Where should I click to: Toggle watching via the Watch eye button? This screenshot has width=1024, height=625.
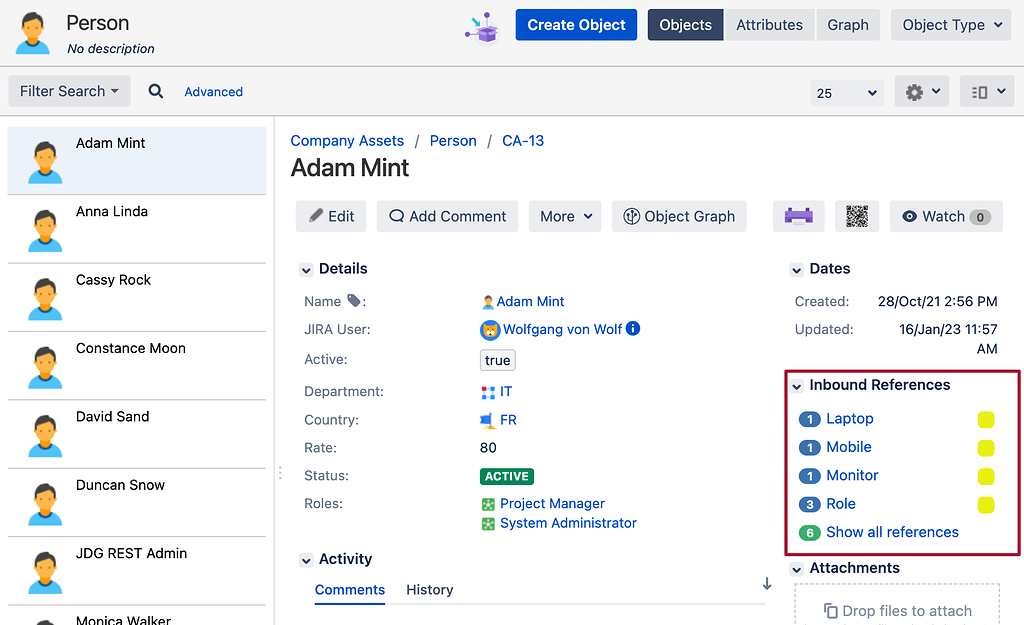click(x=946, y=216)
